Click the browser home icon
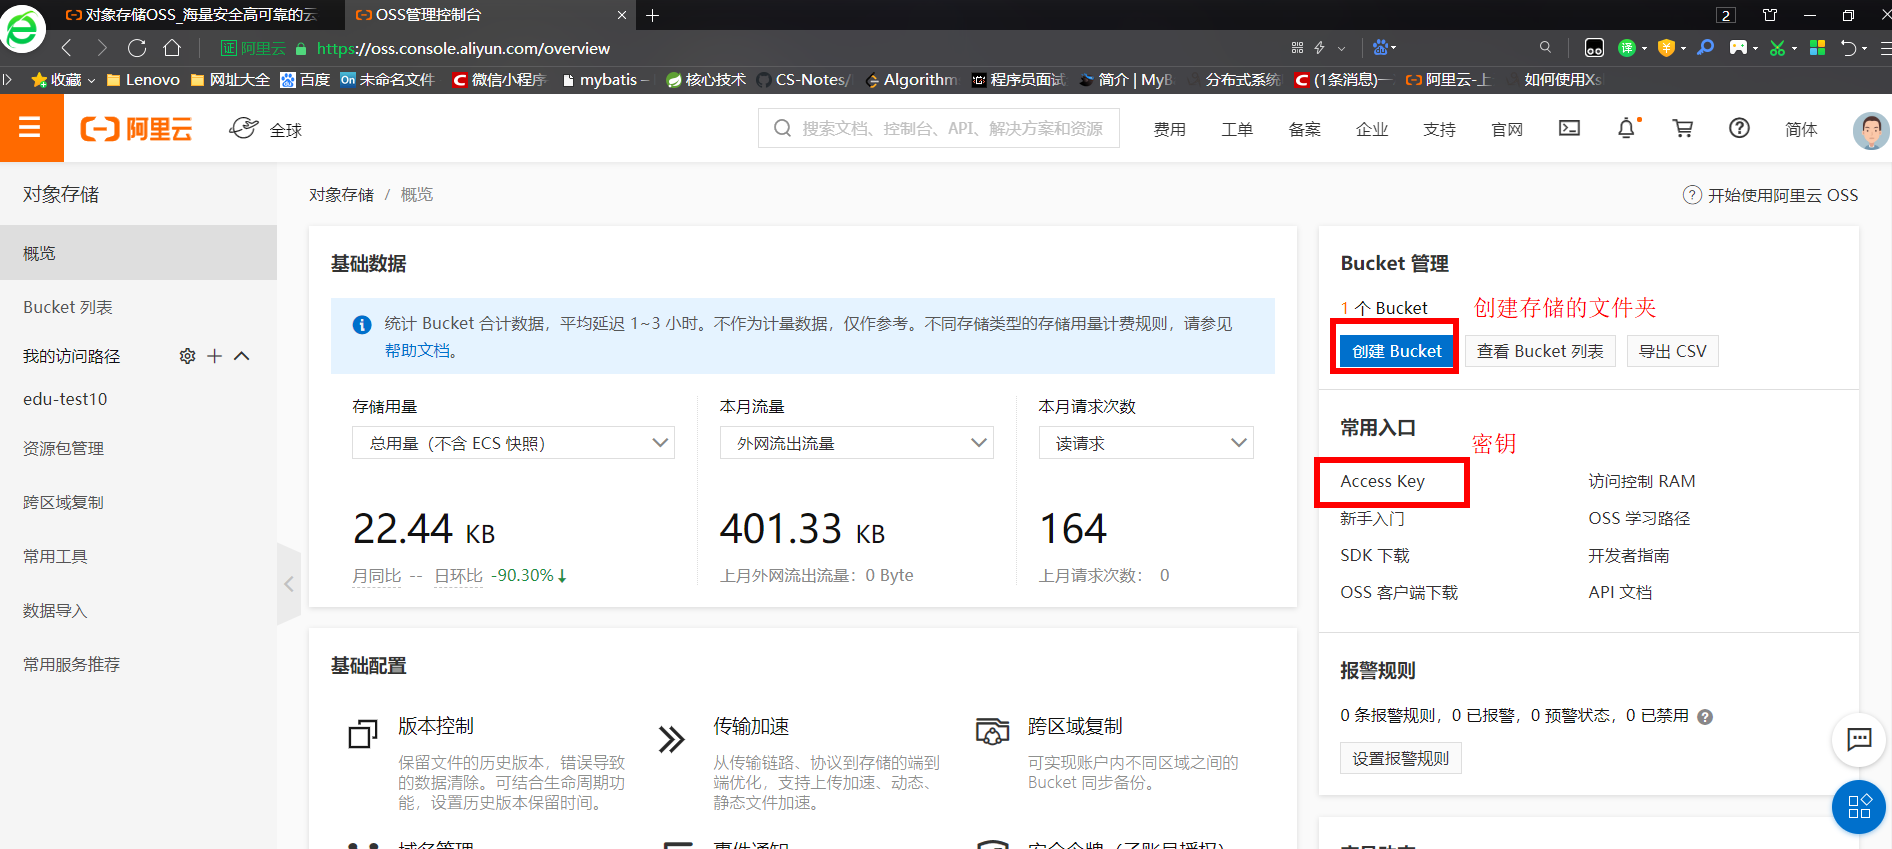This screenshot has height=849, width=1892. (x=172, y=48)
